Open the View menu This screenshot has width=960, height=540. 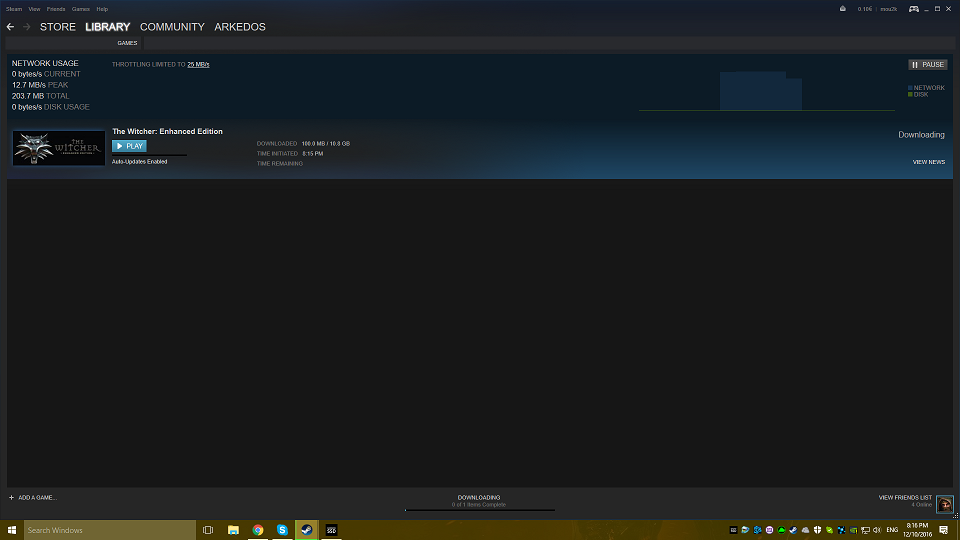pyautogui.click(x=34, y=9)
